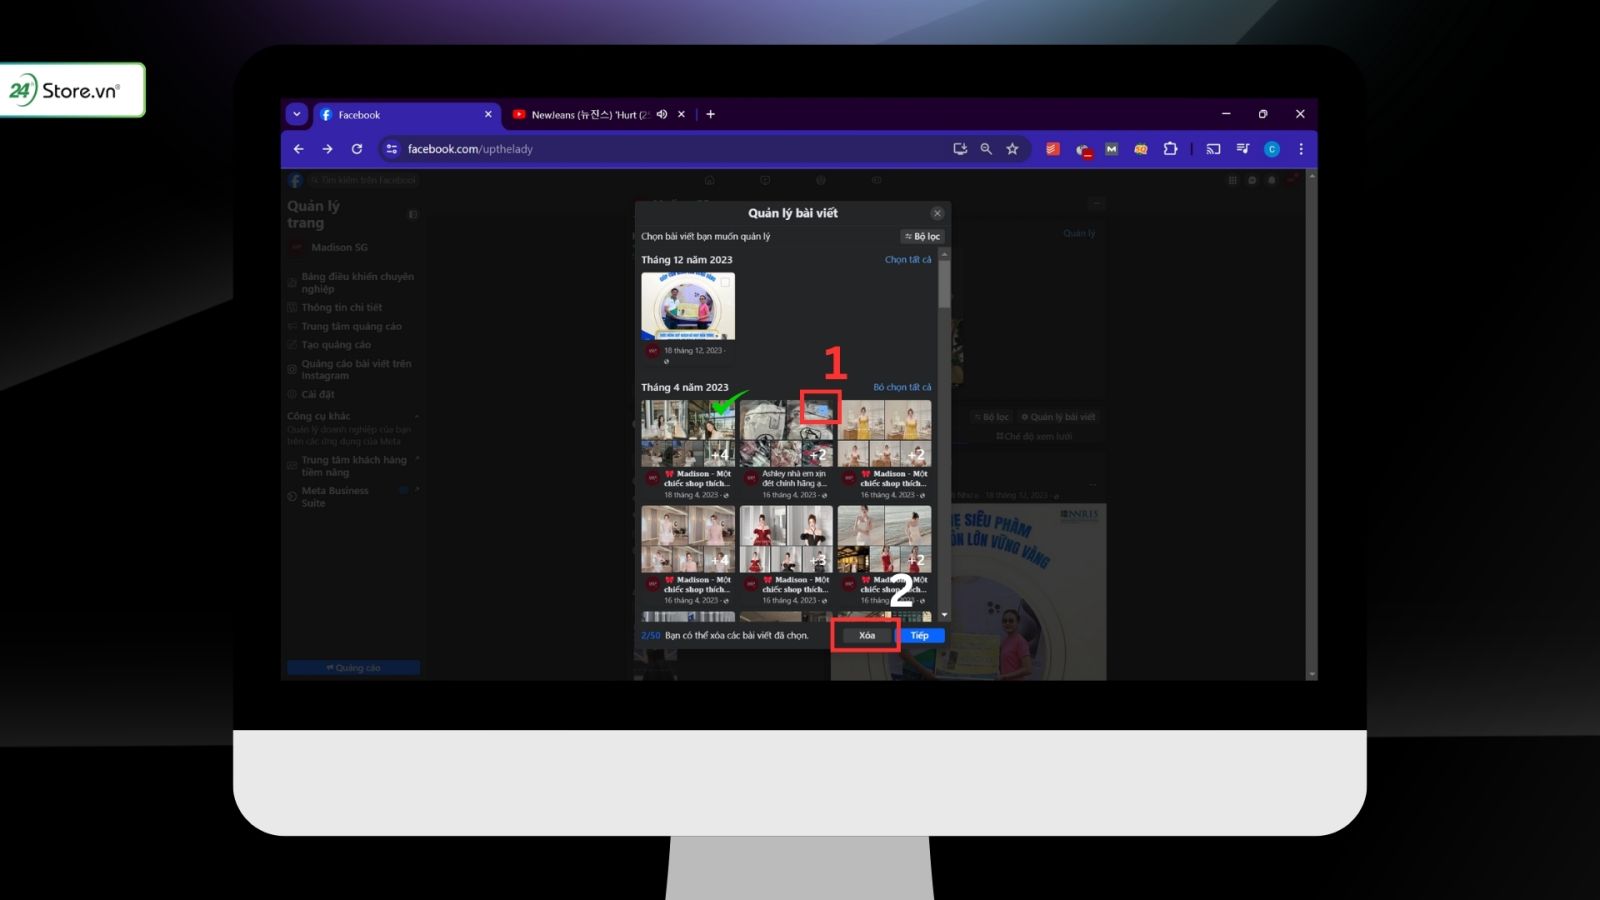
Task: Click Chọn tất cả for Tháng 12 năm 2023
Action: tap(908, 260)
